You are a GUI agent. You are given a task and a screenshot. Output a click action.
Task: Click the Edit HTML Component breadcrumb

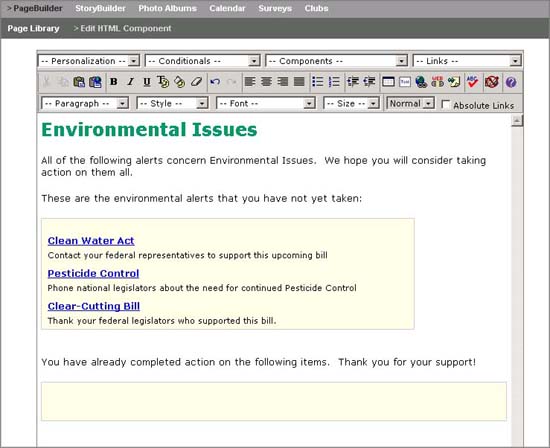point(126,28)
